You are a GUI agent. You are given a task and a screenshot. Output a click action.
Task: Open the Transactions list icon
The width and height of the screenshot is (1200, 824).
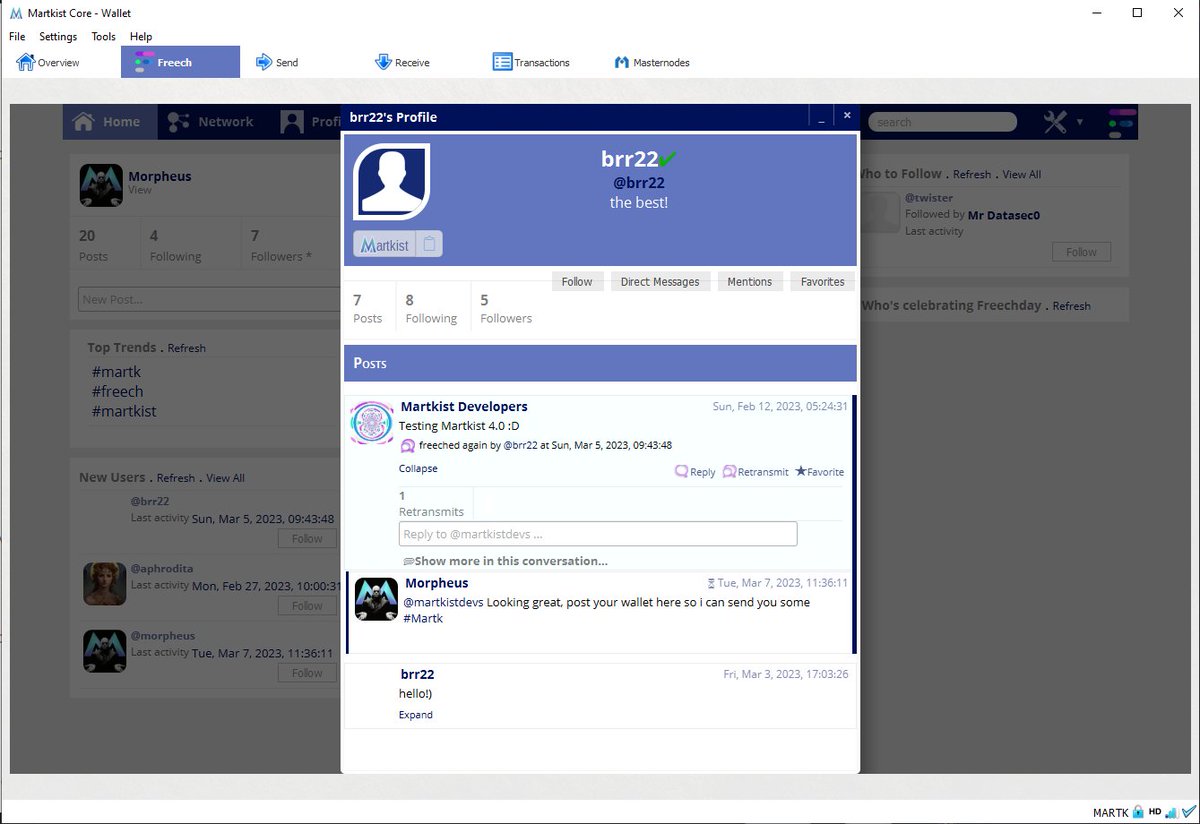coord(502,62)
